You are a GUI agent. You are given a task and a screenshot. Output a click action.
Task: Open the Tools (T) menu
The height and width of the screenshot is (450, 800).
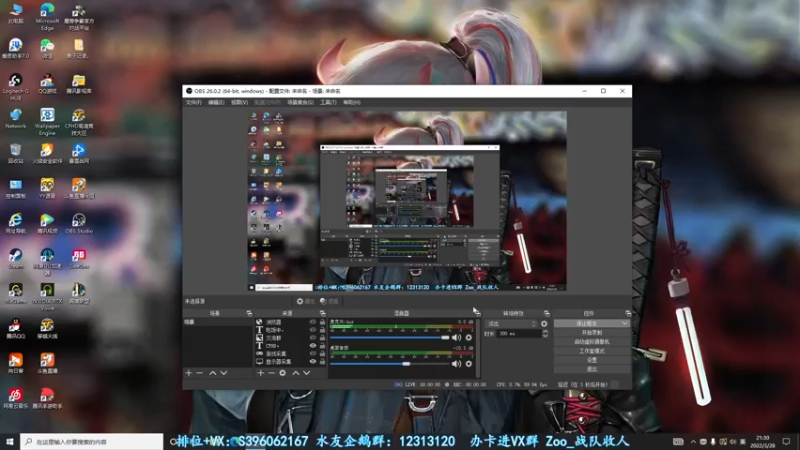click(x=328, y=103)
